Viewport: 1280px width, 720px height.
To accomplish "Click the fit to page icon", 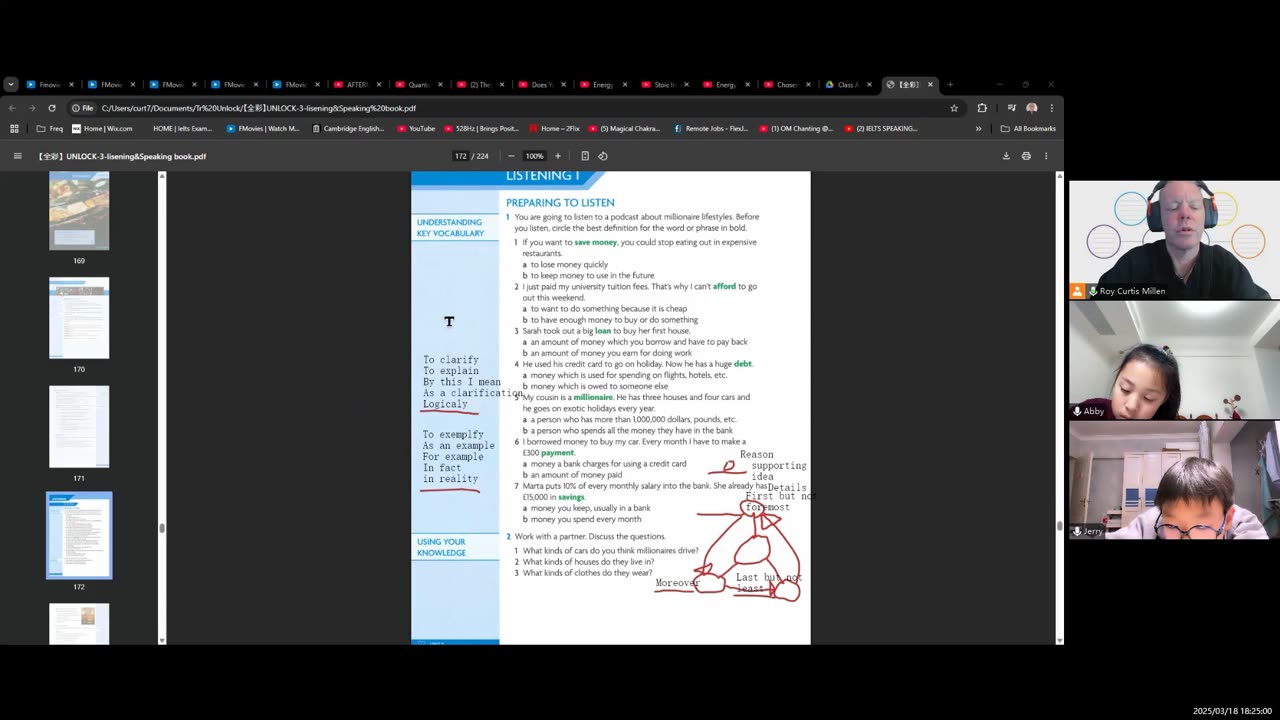I will [x=585, y=156].
